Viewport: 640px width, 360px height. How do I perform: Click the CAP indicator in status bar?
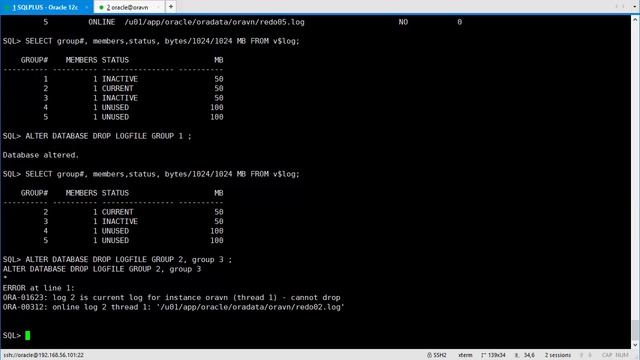point(607,355)
